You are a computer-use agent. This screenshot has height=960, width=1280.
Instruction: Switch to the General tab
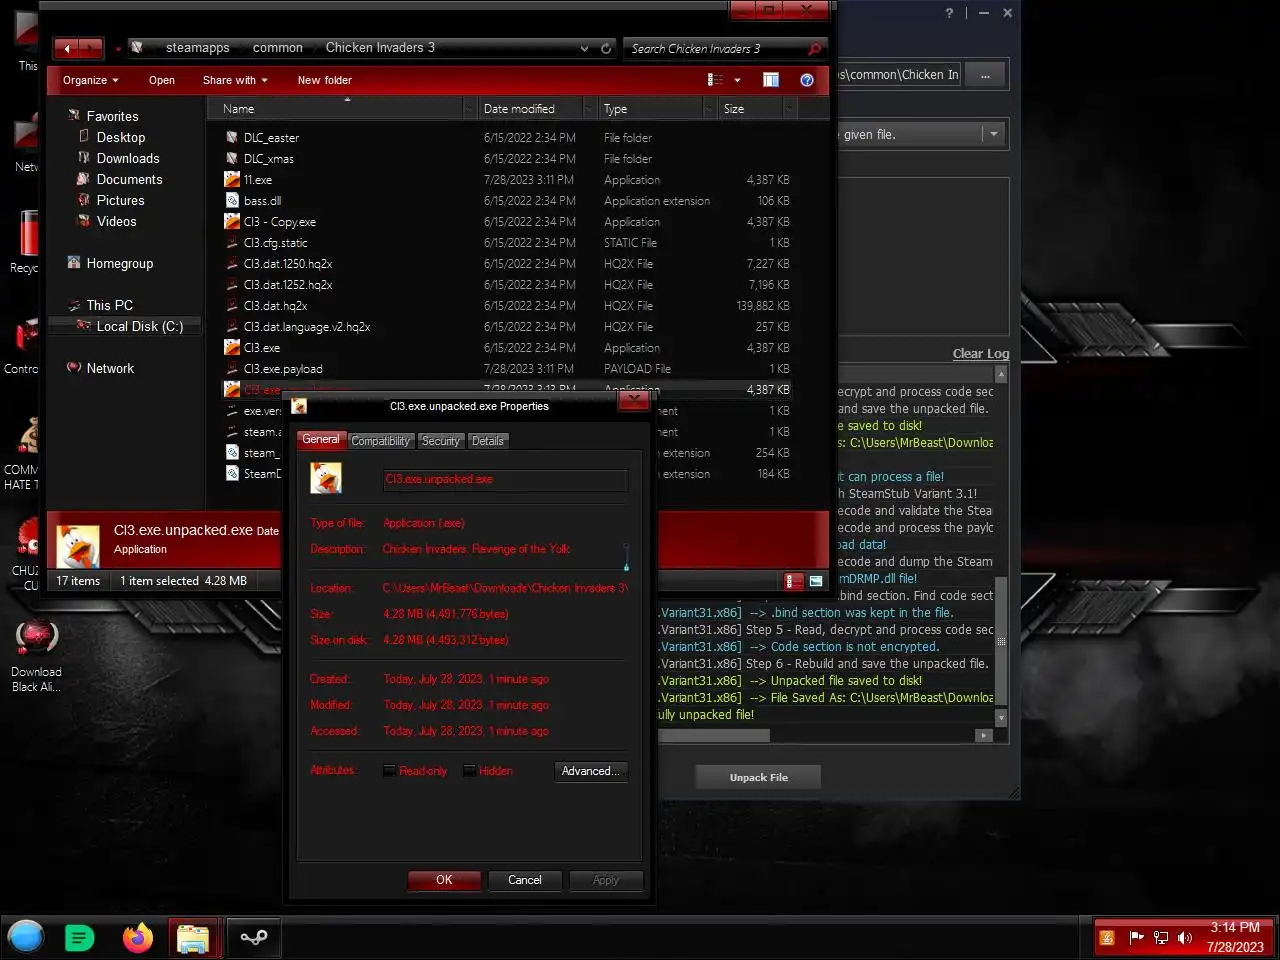(x=321, y=439)
